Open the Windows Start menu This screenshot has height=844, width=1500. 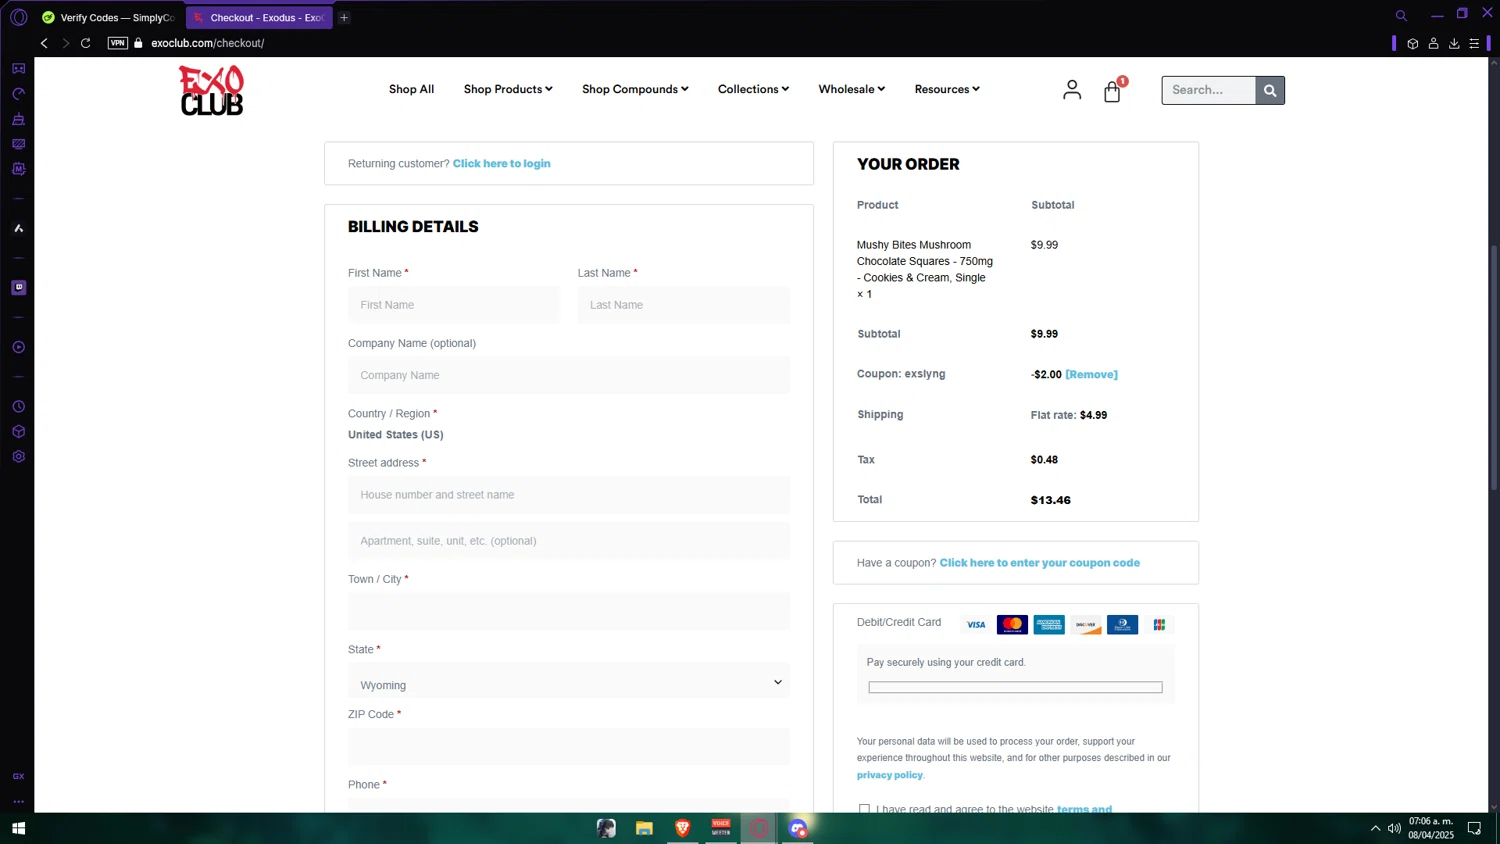tap(18, 828)
